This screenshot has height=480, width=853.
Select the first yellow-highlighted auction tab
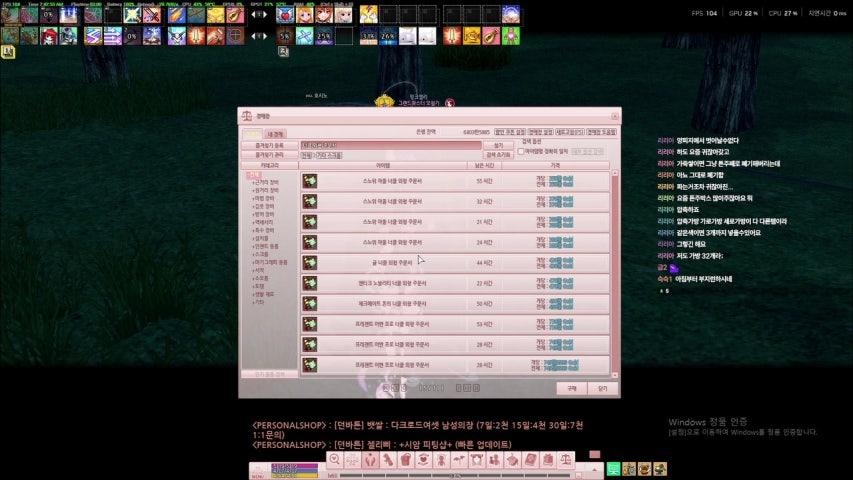coord(252,134)
